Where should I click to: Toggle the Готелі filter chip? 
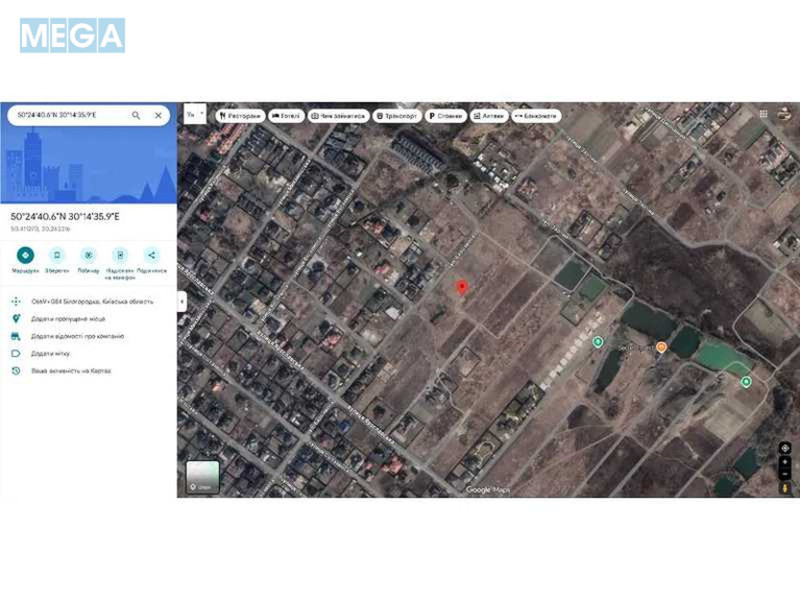[287, 115]
